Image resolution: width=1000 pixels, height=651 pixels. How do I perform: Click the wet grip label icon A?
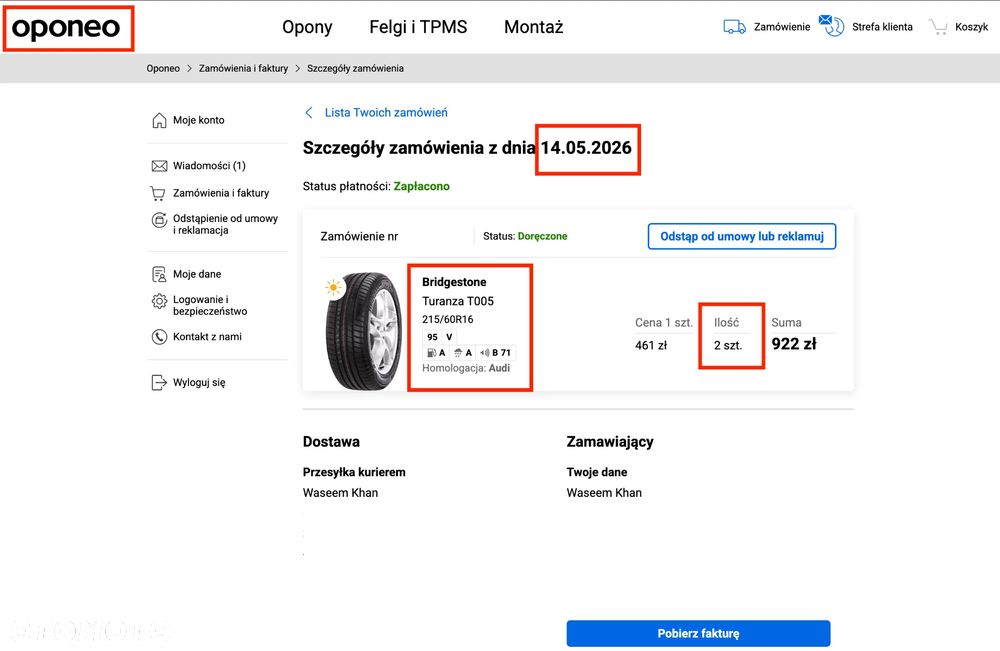pyautogui.click(x=463, y=353)
